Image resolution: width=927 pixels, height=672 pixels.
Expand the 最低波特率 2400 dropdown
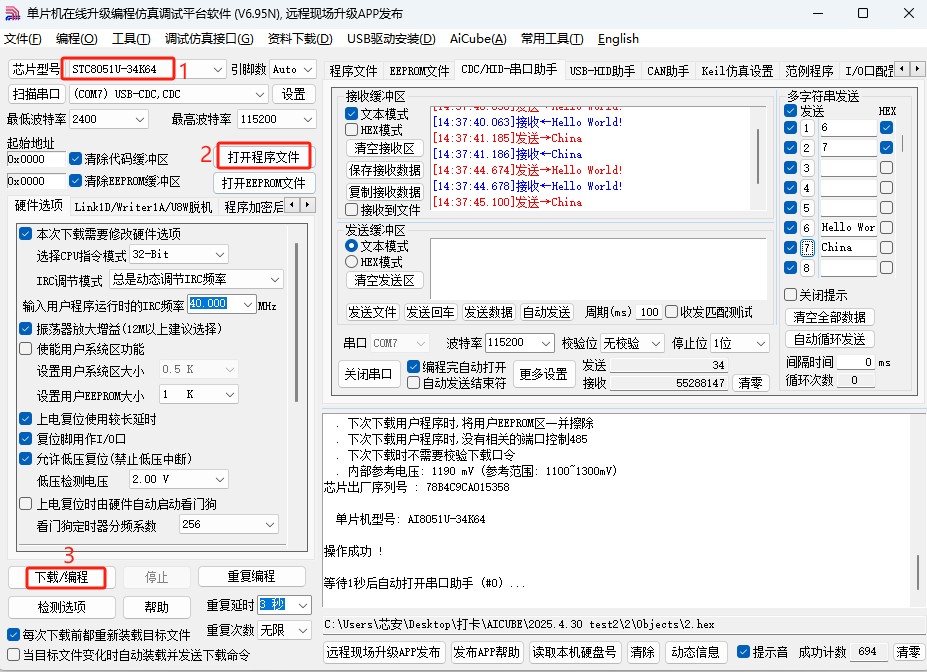140,119
